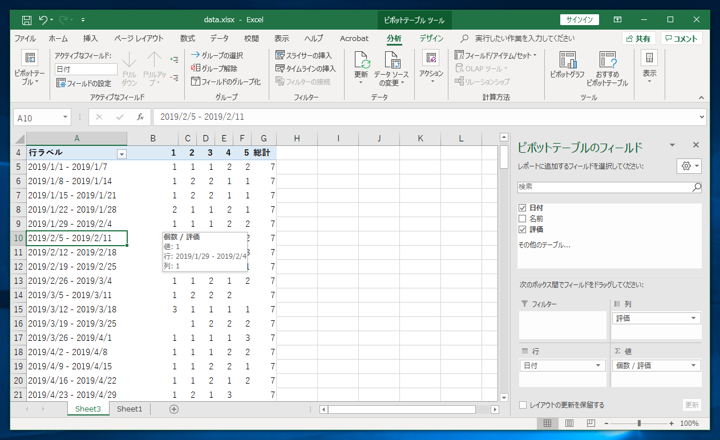Screen dimensions: 720x440
Task: Select column H header
Action: (x=297, y=138)
